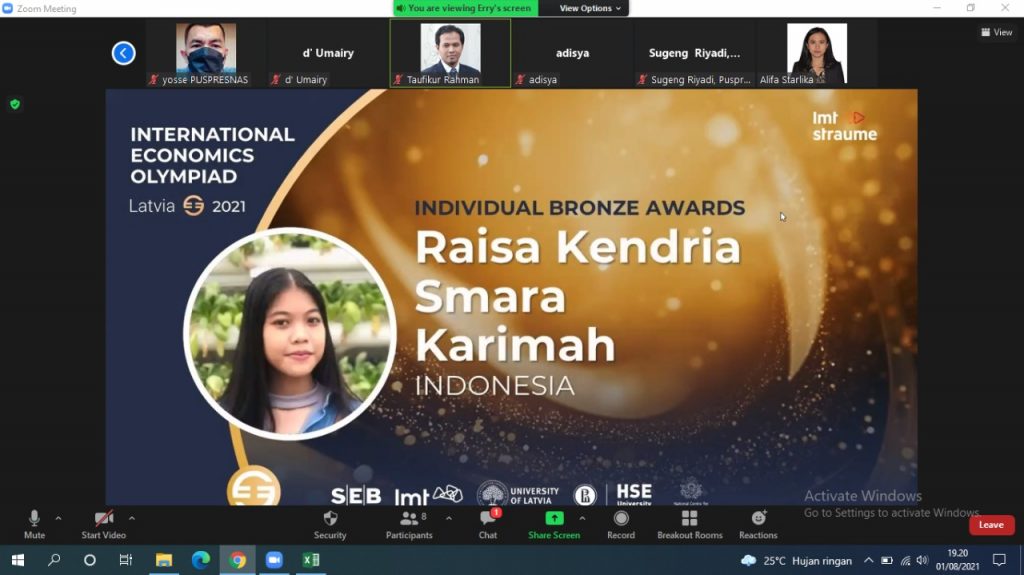This screenshot has height=575, width=1024.
Task: Leave the meeting with the Leave button
Action: click(991, 525)
